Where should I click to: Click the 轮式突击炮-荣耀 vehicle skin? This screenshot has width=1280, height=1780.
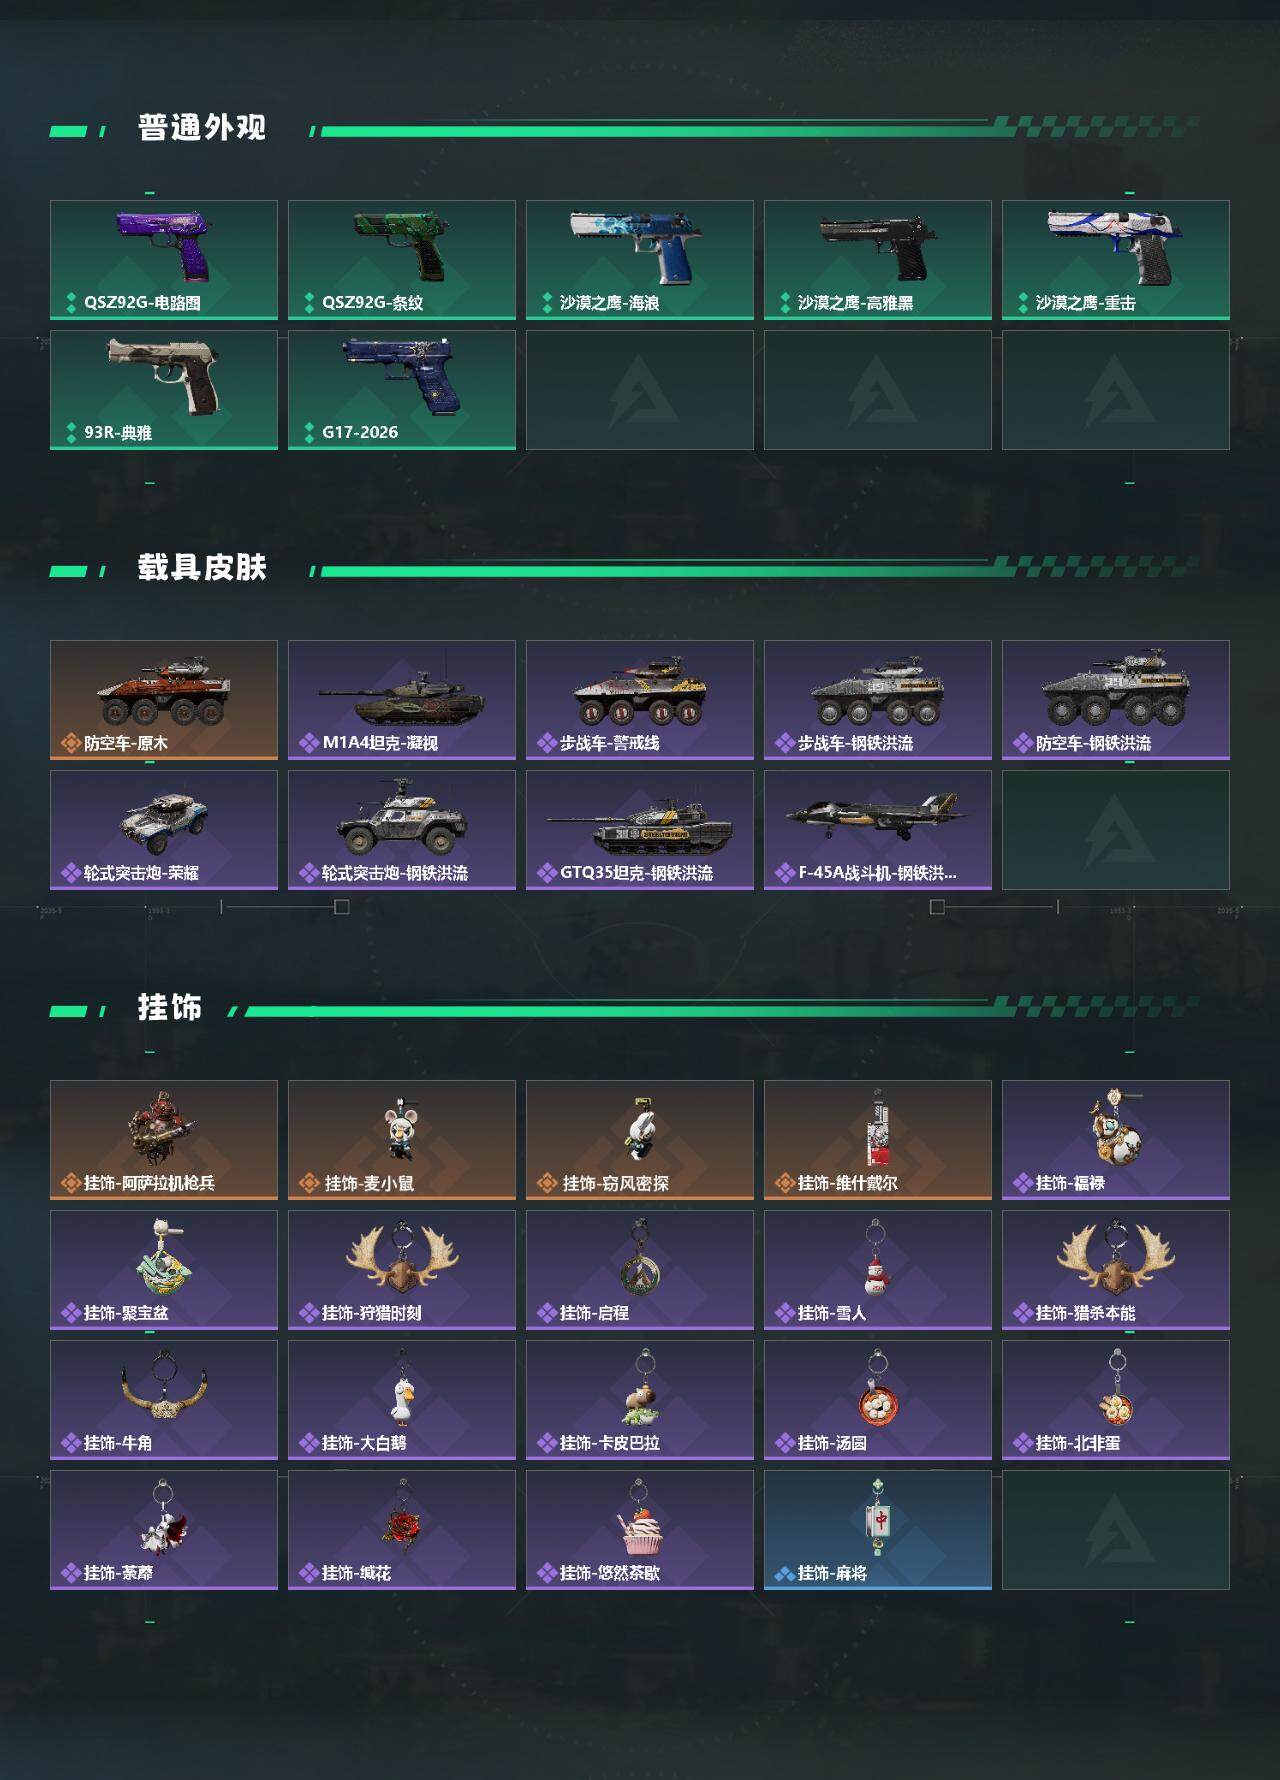coord(164,830)
